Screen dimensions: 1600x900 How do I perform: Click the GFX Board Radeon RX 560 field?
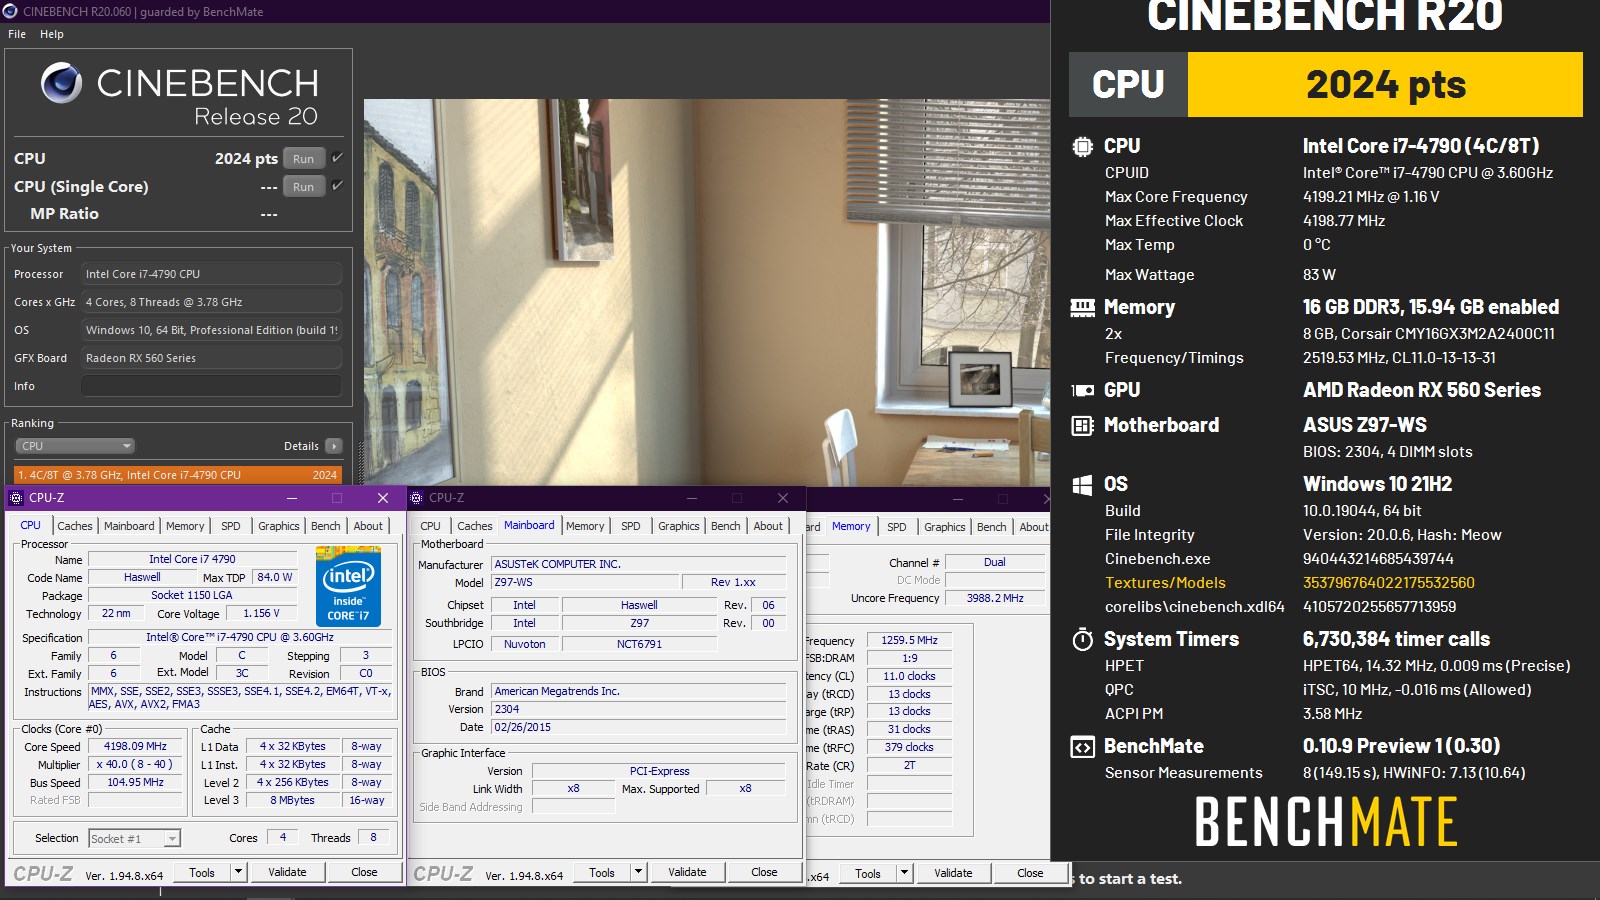[x=211, y=358]
